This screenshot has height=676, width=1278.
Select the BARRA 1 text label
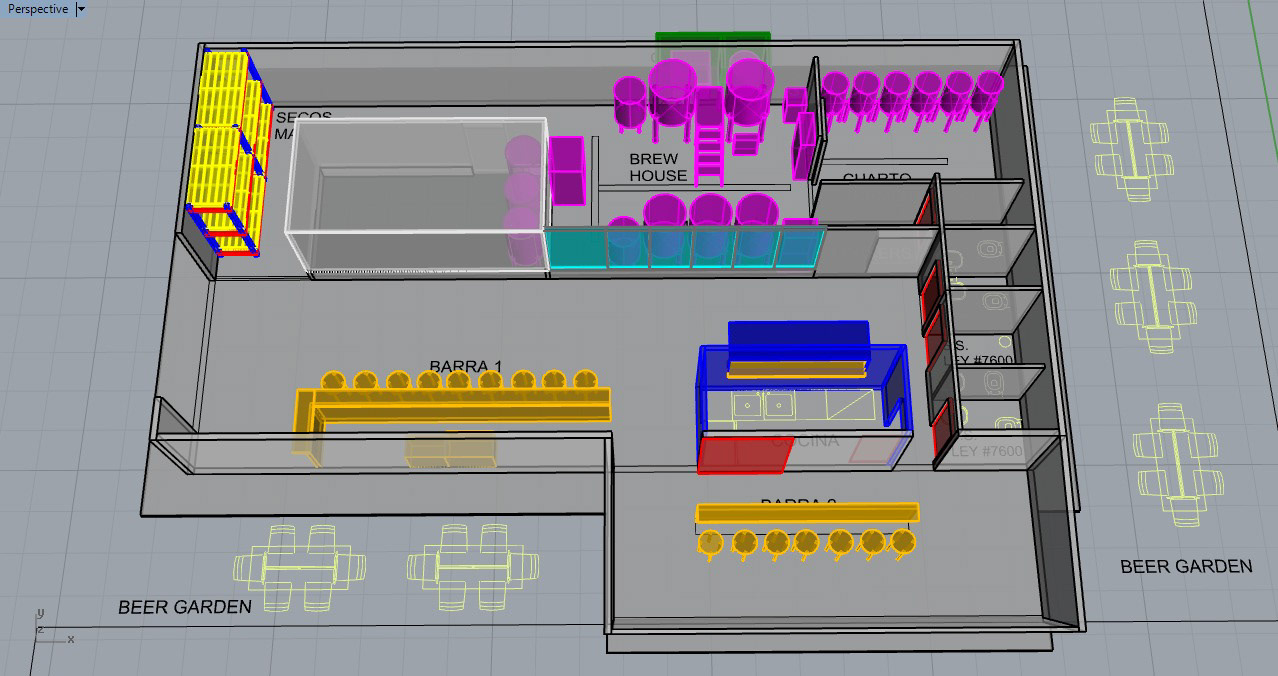(465, 366)
